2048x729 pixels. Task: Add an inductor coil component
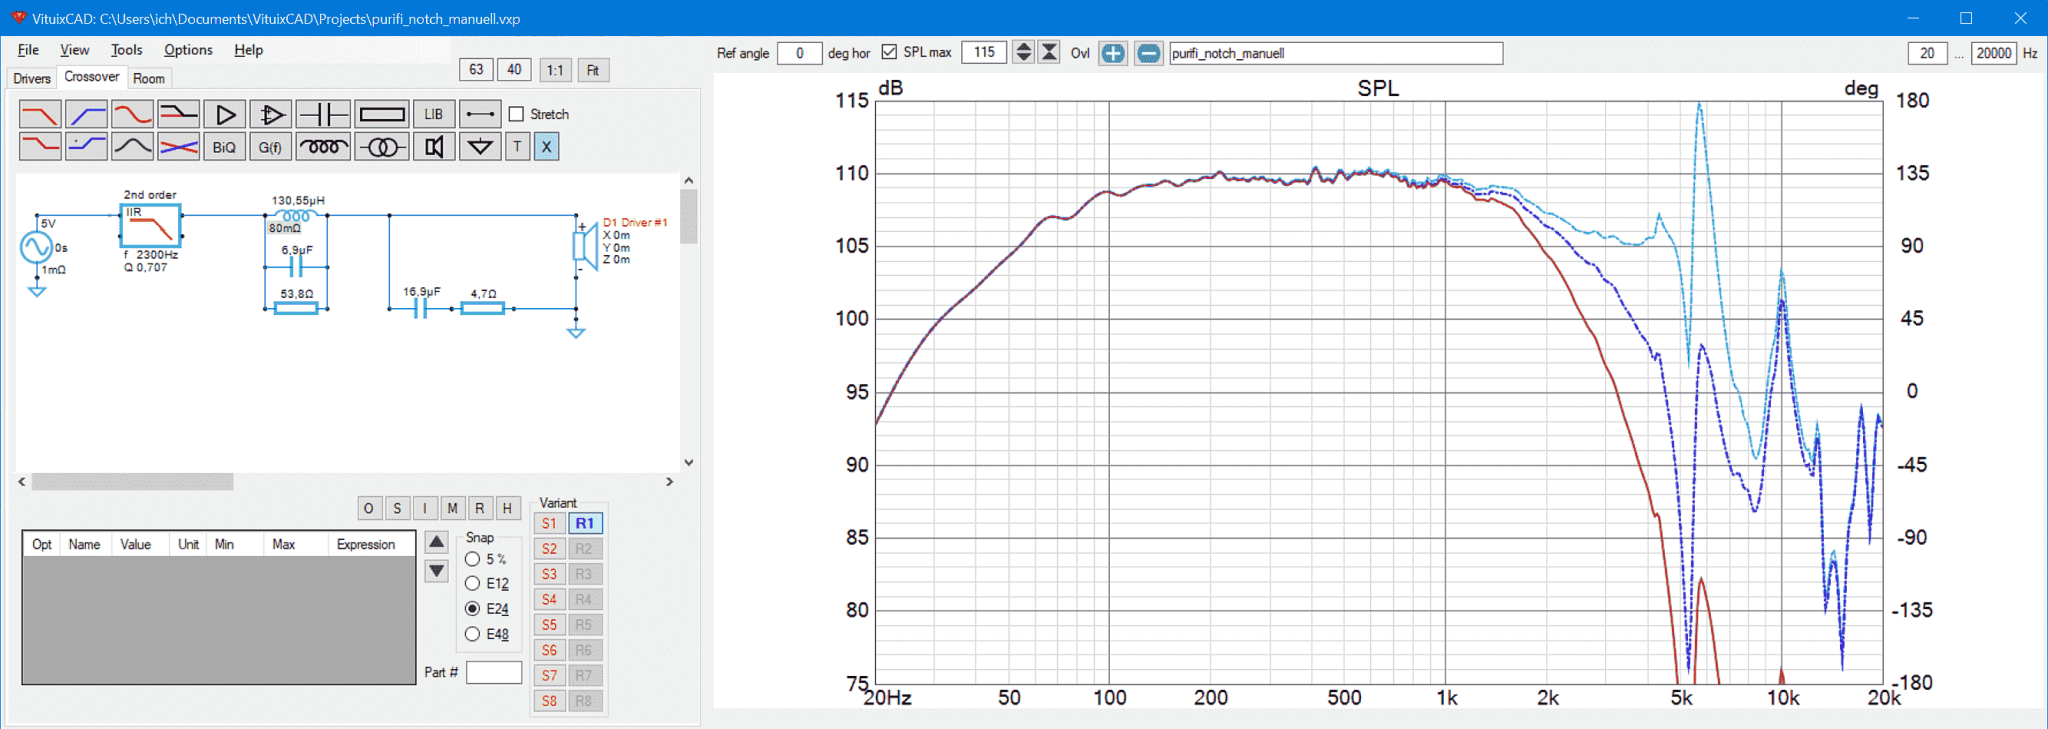(323, 147)
